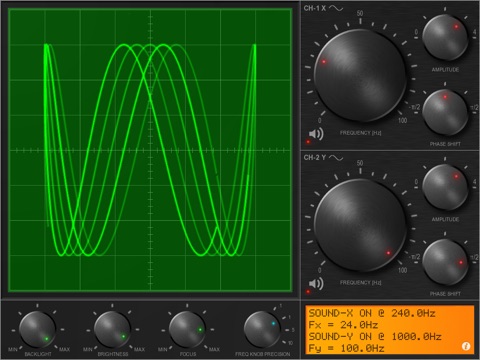480x360 pixels.
Task: Toggle the CH-1 X speaker sound icon
Action: (x=316, y=134)
